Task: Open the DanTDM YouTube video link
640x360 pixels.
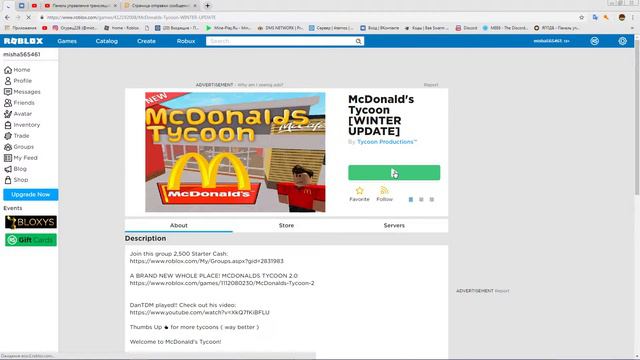Action: tap(200, 313)
